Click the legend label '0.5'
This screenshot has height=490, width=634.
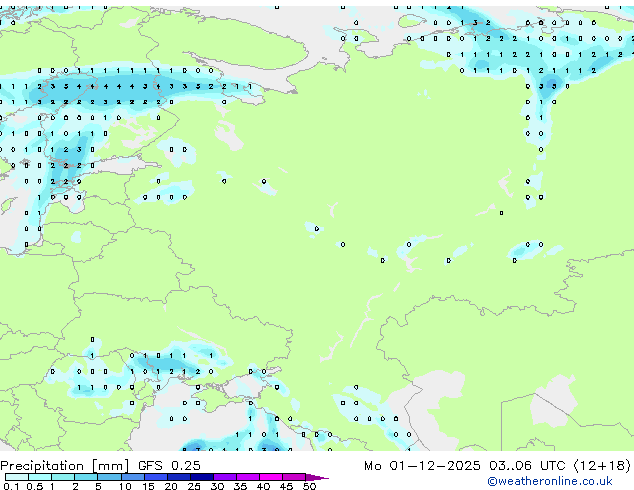coord(35,486)
